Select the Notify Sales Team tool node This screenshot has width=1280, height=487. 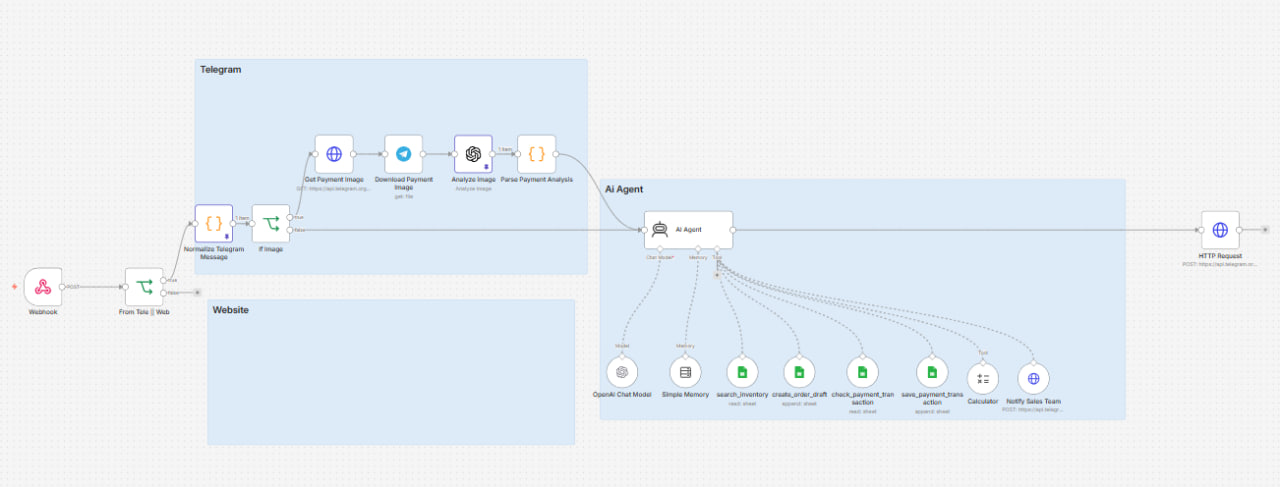pyautogui.click(x=1034, y=378)
